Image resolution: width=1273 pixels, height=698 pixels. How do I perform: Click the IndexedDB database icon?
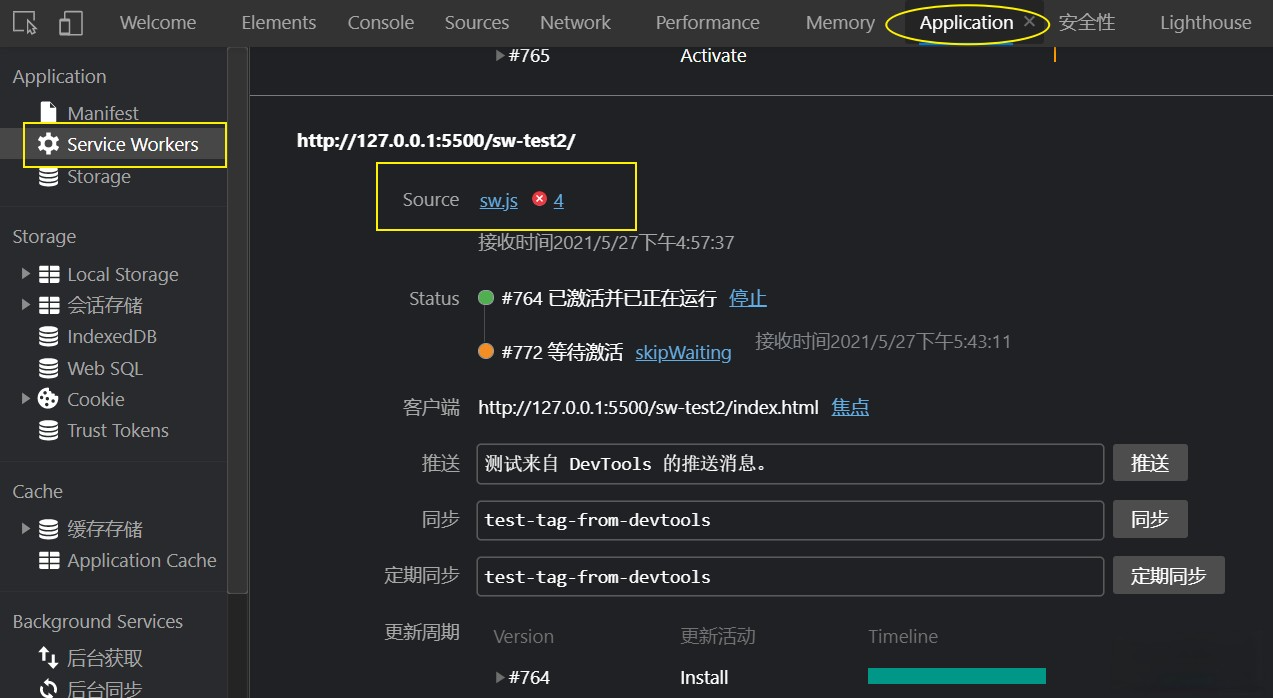coord(48,337)
